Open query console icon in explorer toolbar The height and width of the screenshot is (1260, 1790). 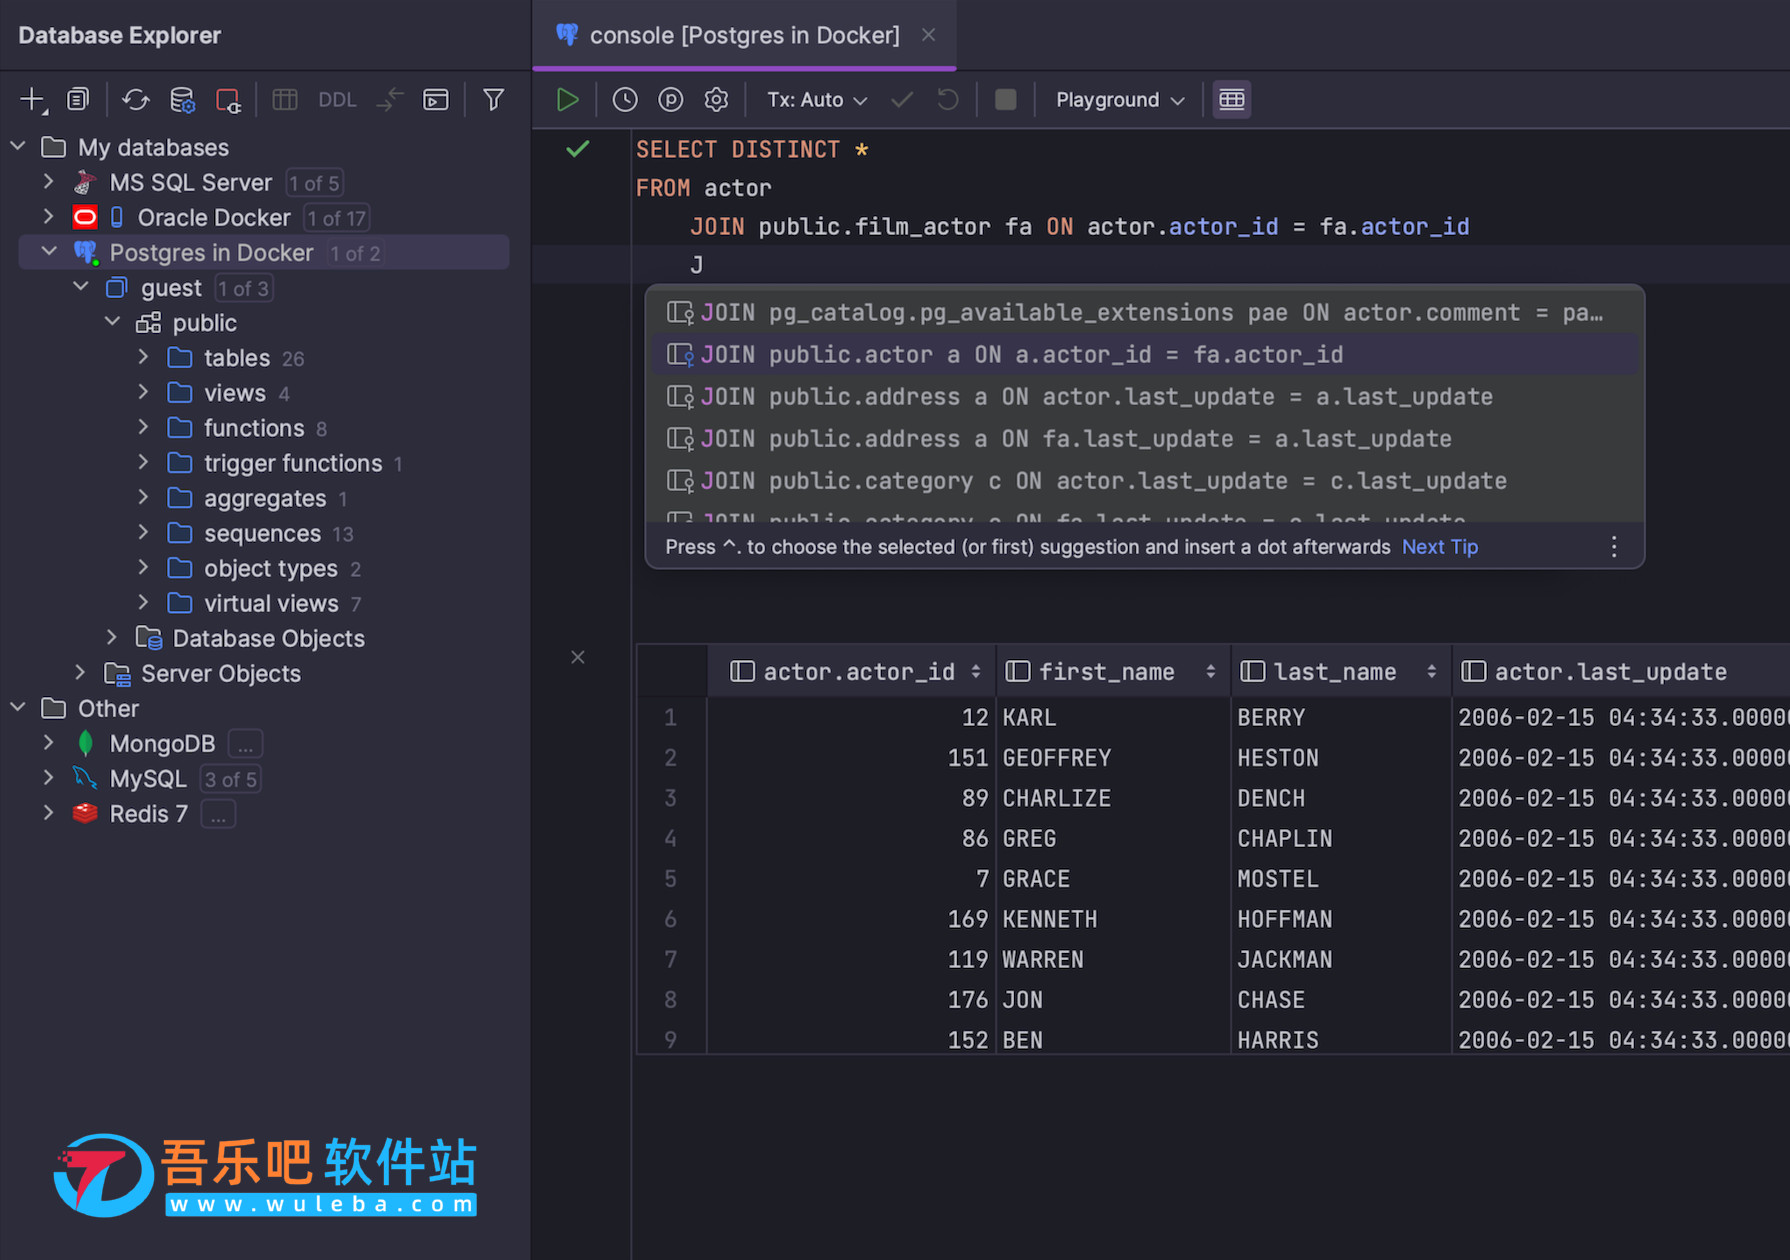click(x=436, y=100)
